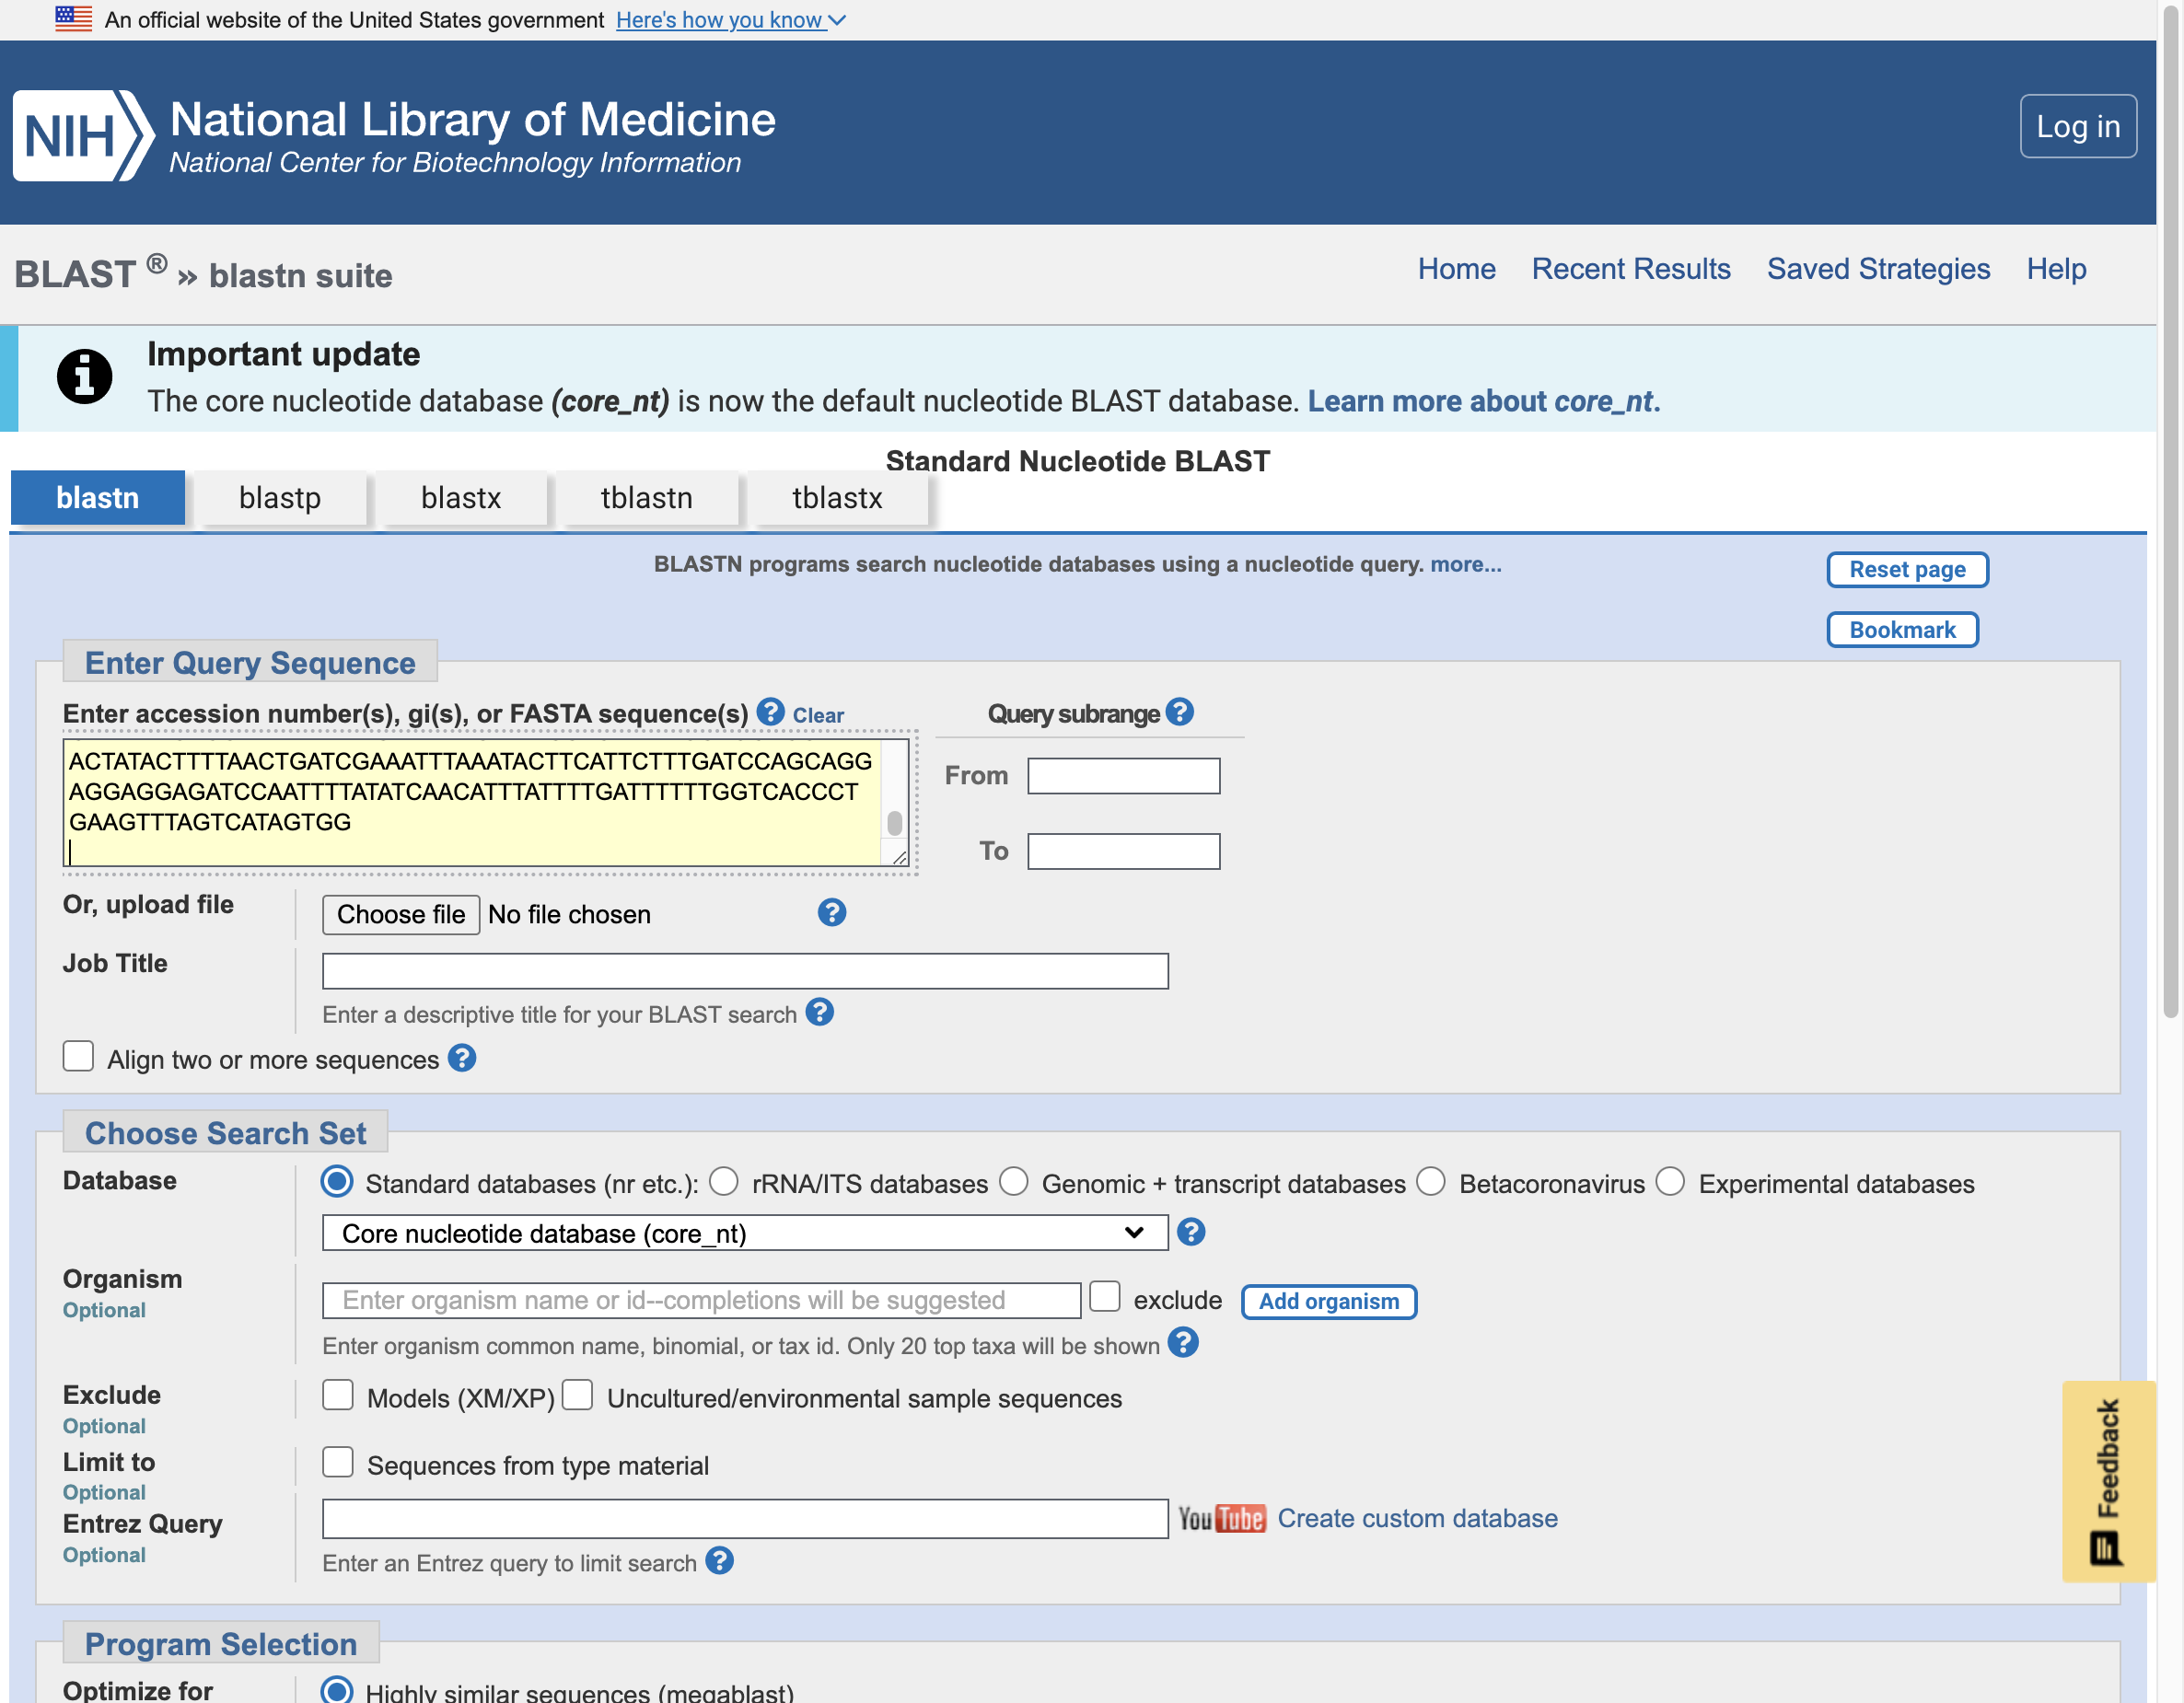Viewport: 2184px width, 1703px height.
Task: Click help icon after organism tax id hint
Action: [1183, 1343]
